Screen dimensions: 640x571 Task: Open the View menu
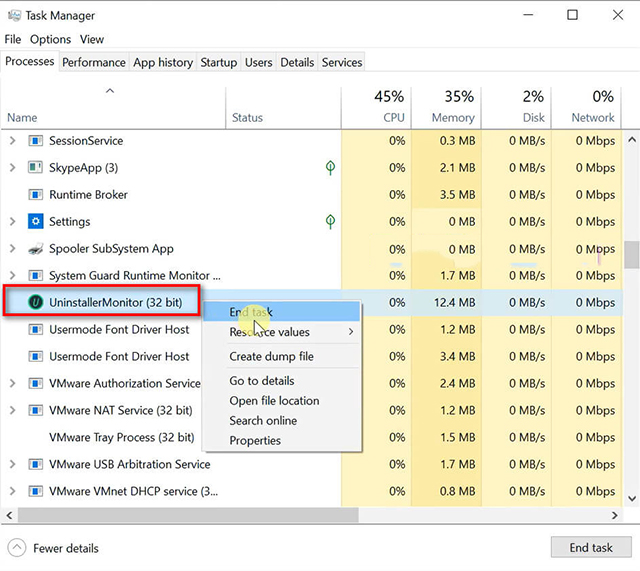92,39
